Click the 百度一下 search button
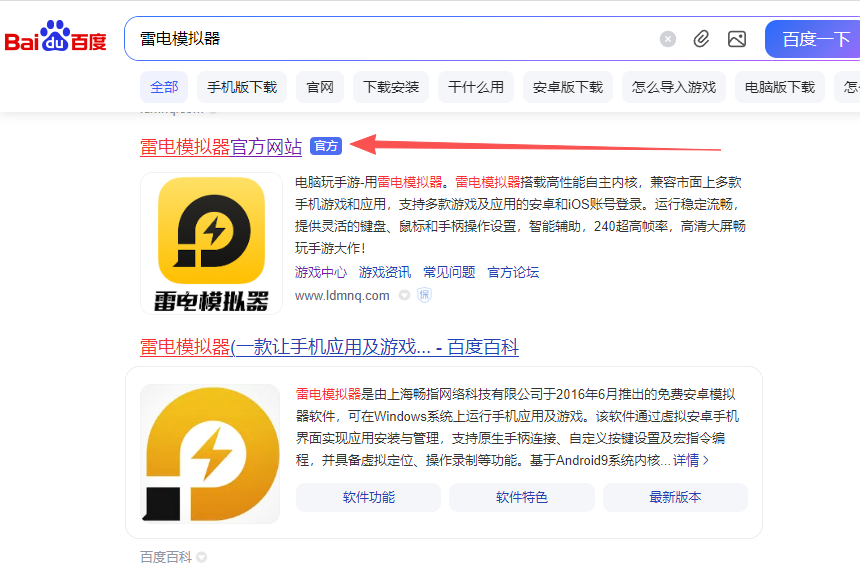This screenshot has height=570, width=860. point(814,39)
